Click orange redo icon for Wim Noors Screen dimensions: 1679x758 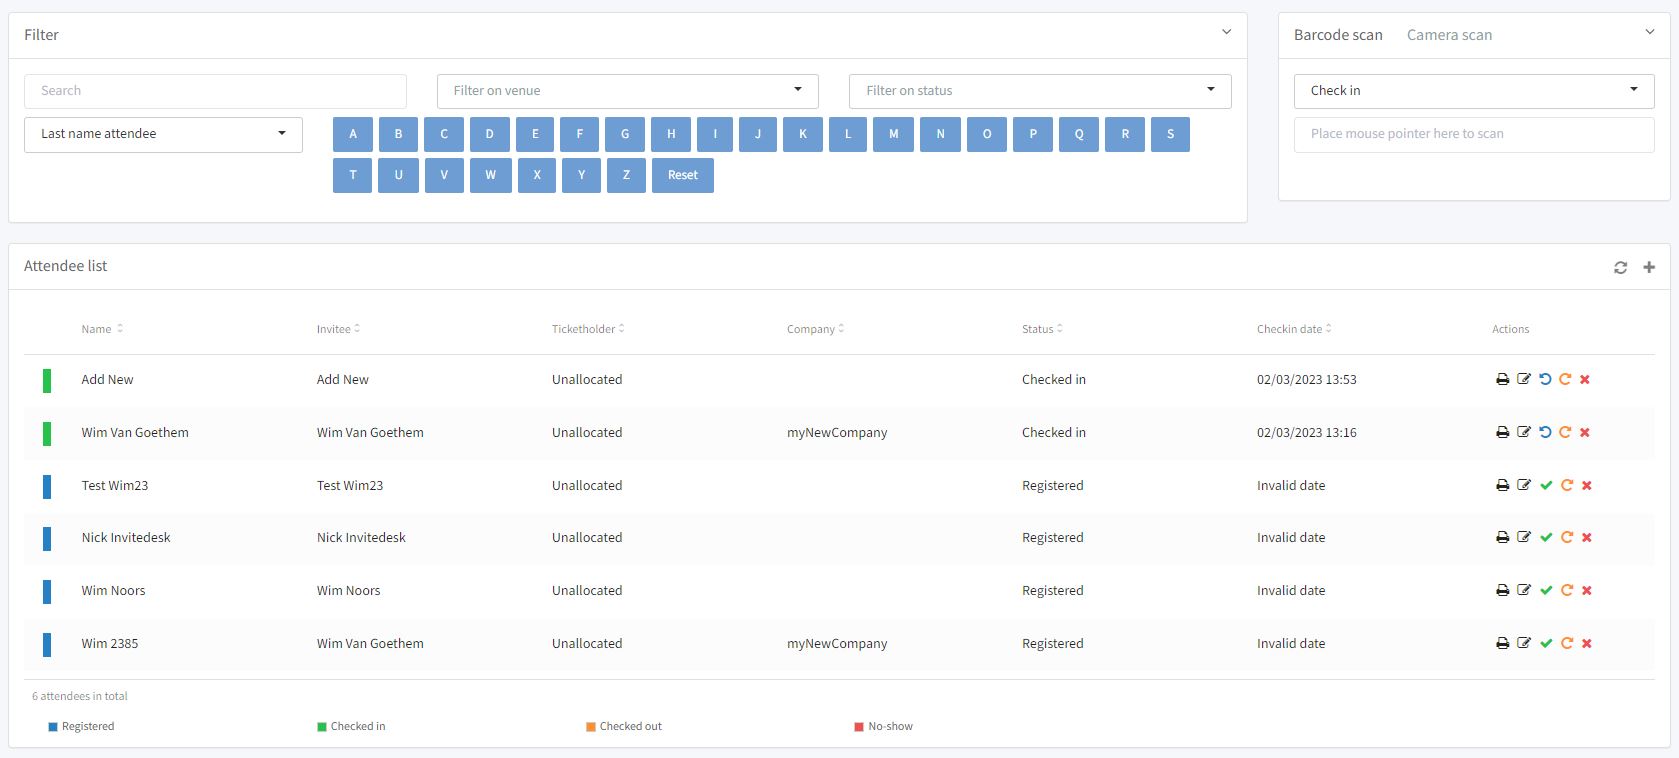pyautogui.click(x=1567, y=591)
